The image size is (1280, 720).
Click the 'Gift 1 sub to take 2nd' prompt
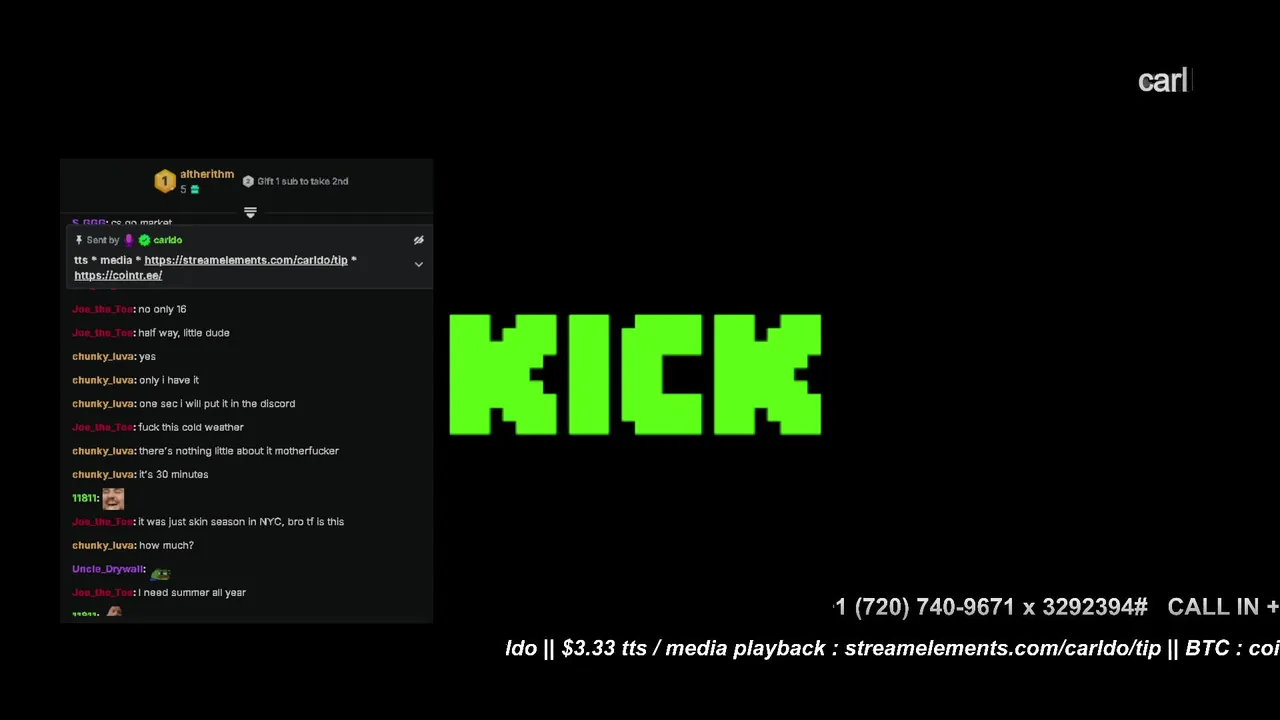pos(303,181)
